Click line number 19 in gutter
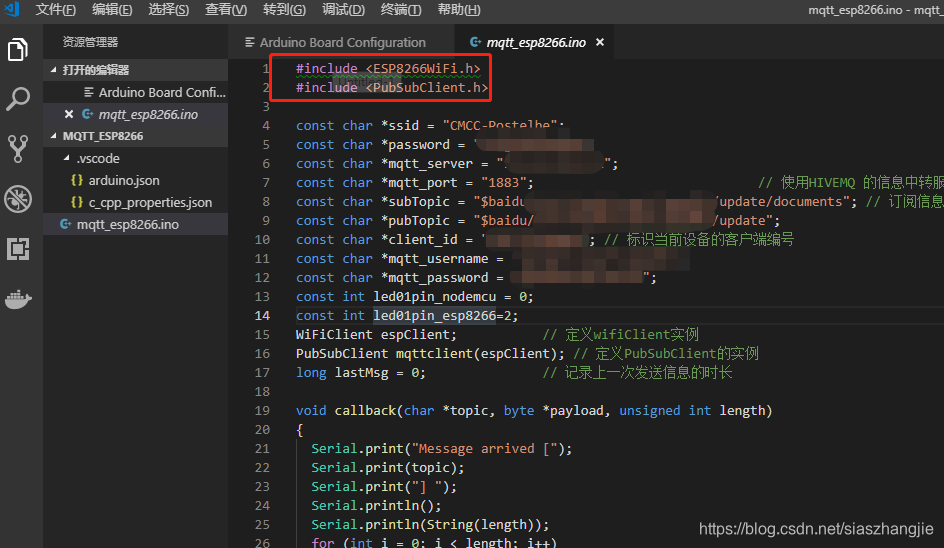 click(262, 411)
